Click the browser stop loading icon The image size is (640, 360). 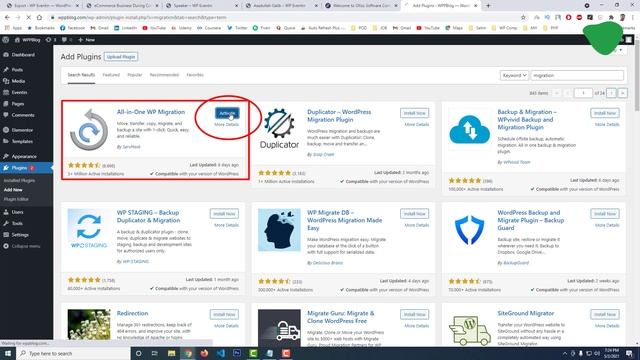pyautogui.click(x=28, y=18)
